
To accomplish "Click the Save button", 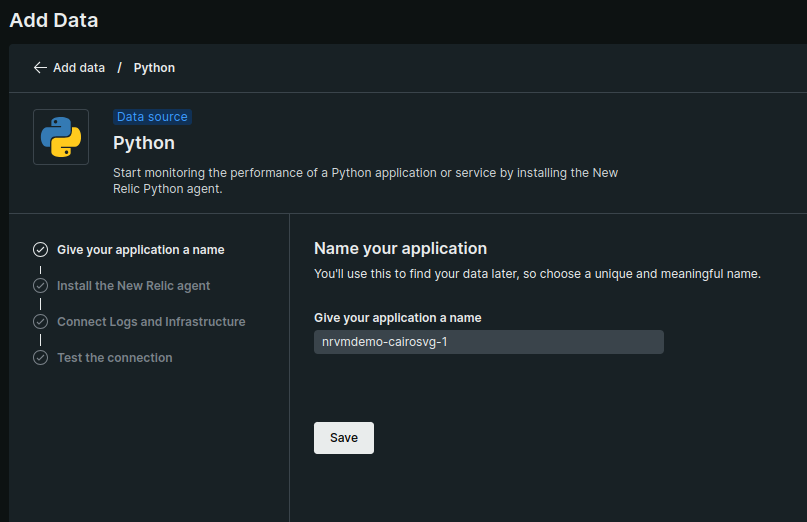I will [x=344, y=438].
